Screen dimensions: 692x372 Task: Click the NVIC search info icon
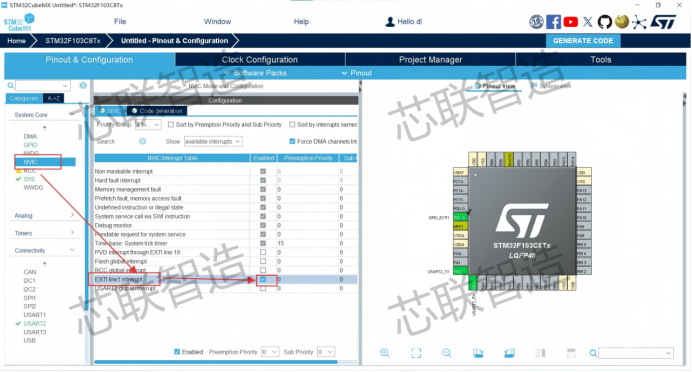[143, 141]
